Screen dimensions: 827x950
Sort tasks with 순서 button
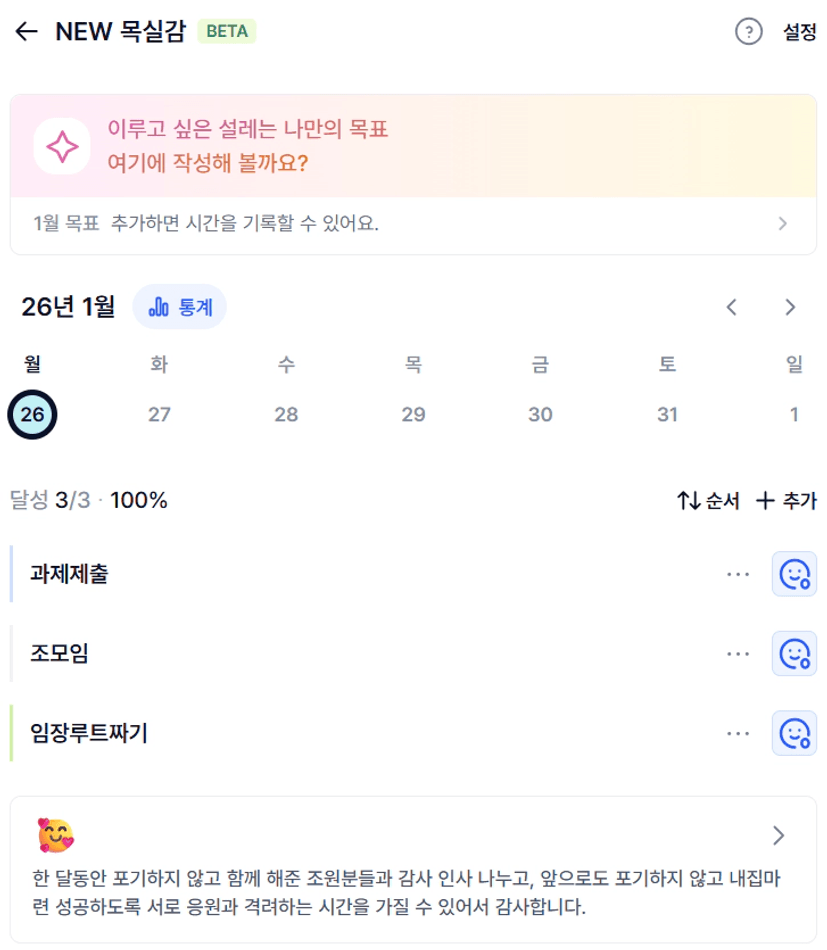[708, 501]
